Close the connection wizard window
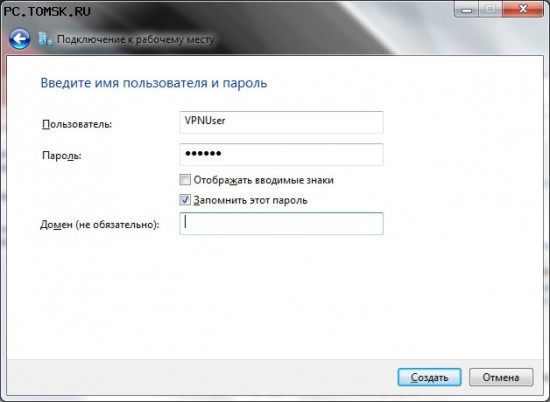 [523, 9]
